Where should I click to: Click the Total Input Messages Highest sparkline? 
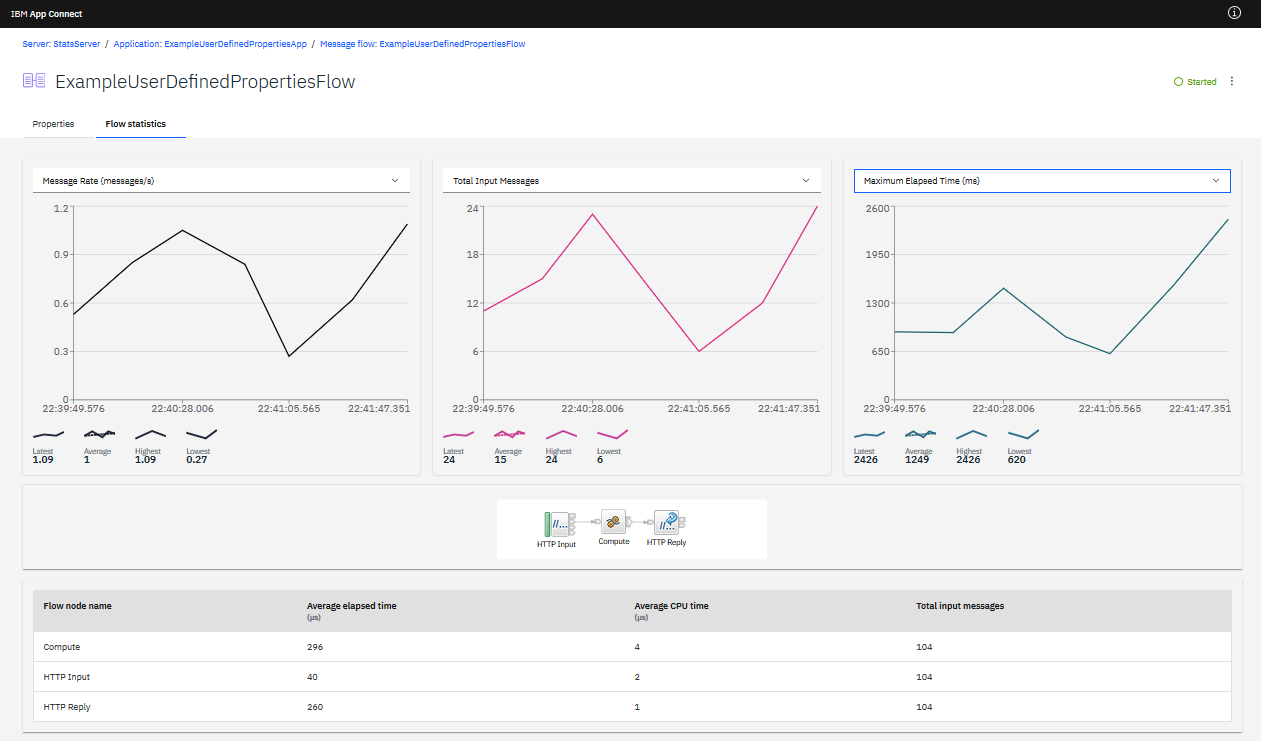point(561,434)
